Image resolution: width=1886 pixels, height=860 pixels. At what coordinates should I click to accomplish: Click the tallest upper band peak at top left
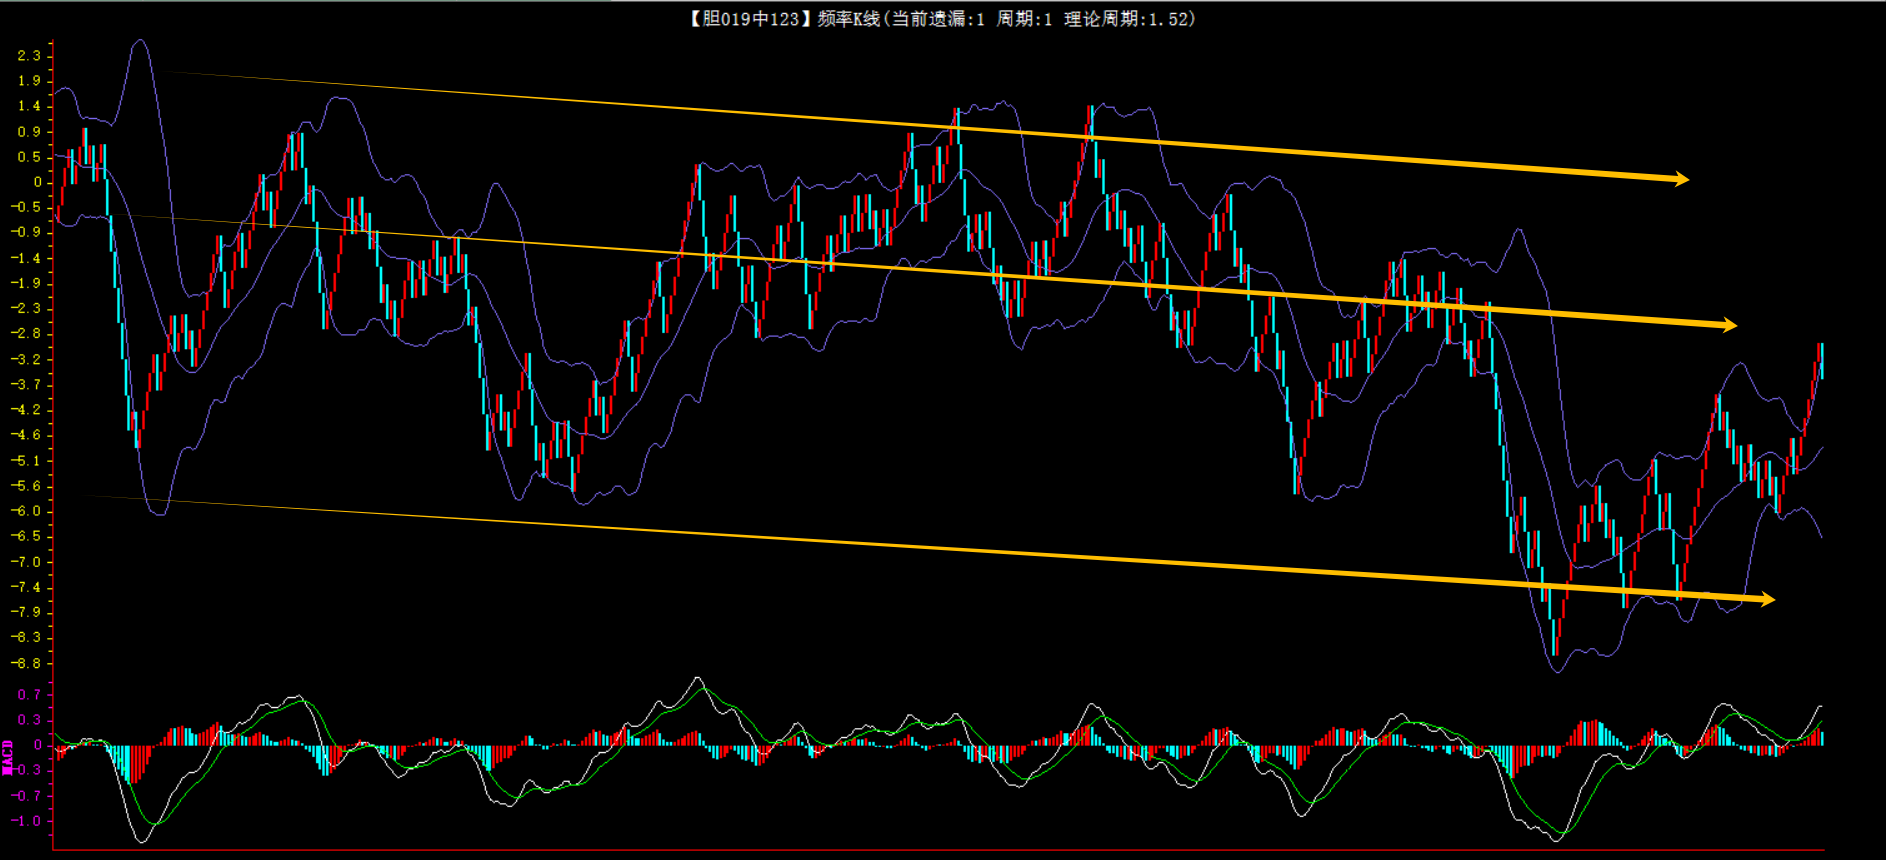(140, 42)
